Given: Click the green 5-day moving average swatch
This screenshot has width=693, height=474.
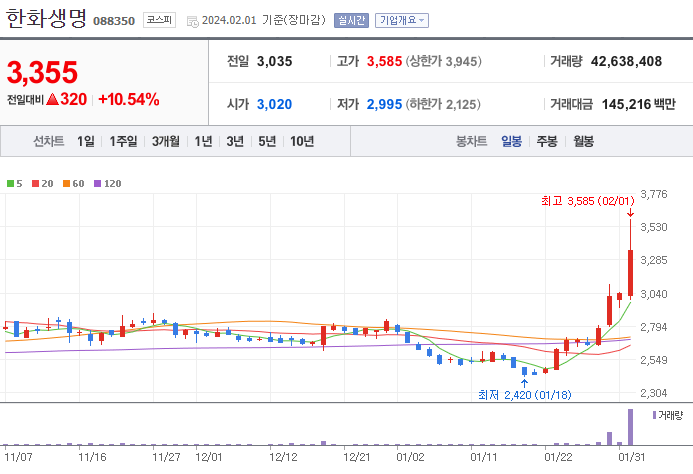Looking at the screenshot, I should tap(11, 183).
